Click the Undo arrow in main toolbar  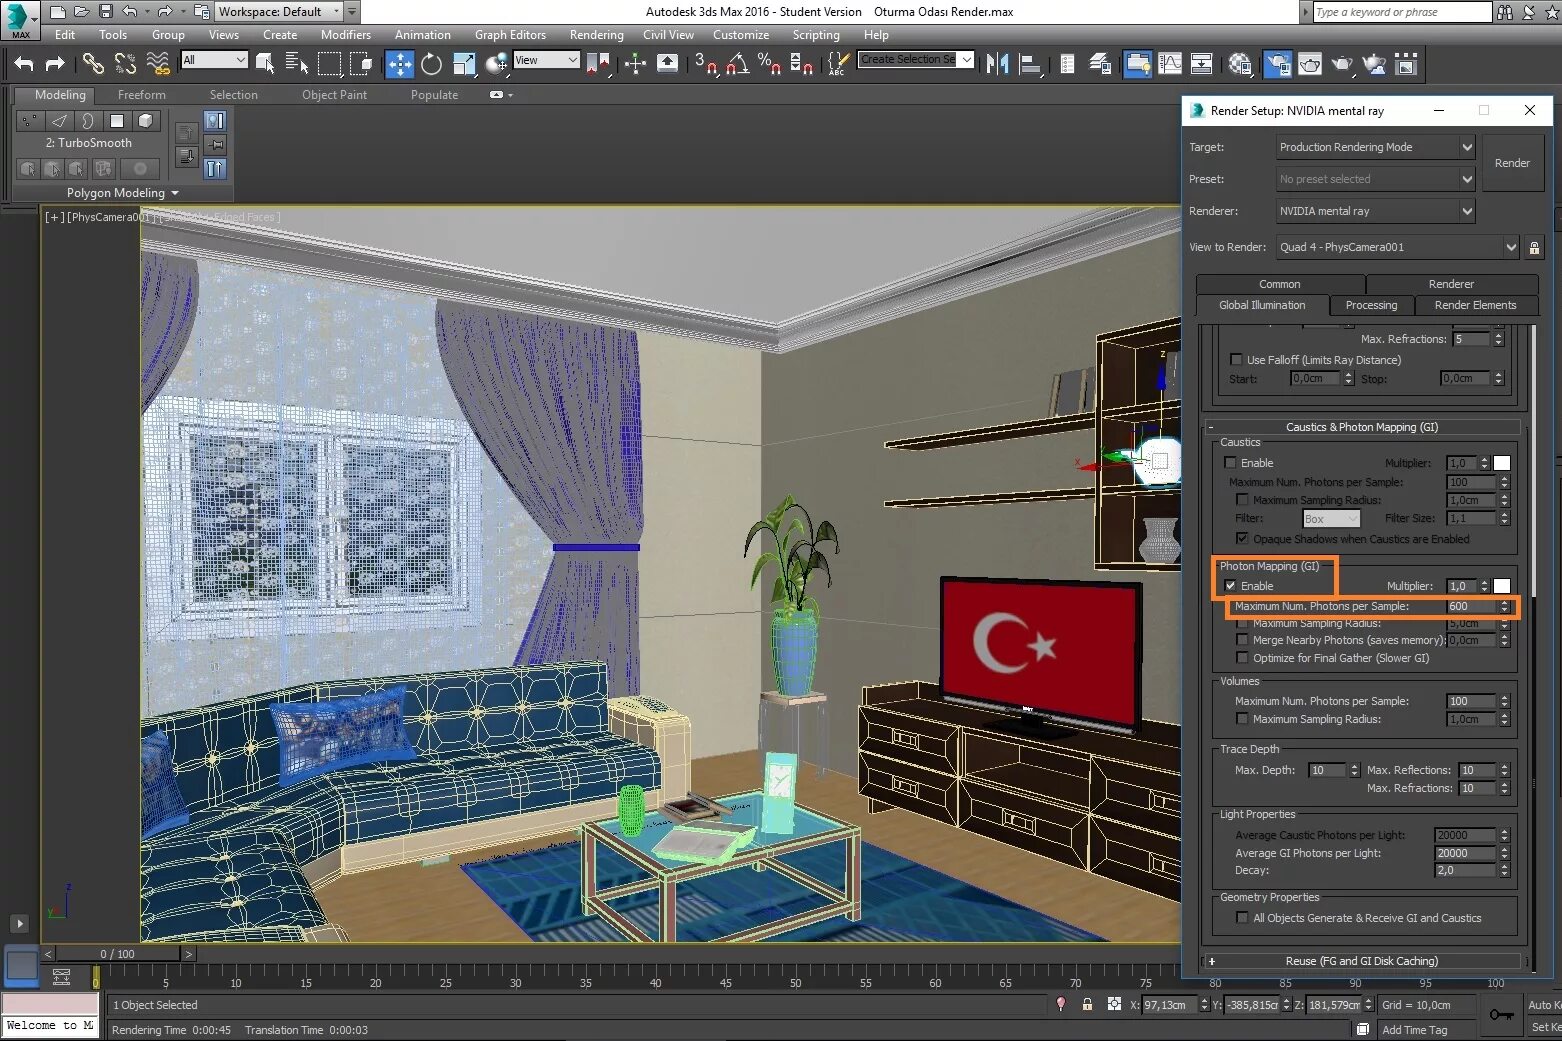coord(24,64)
